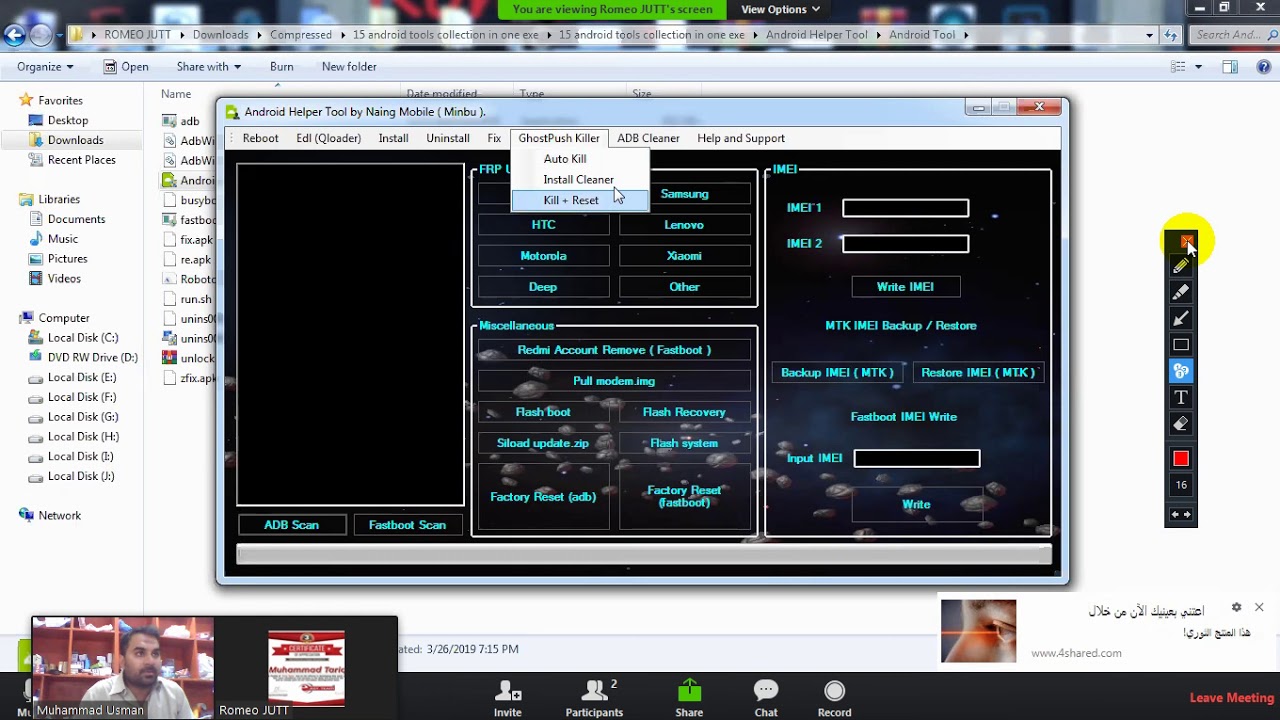Viewport: 1280px width, 720px height.
Task: Select the highlighter marker tool
Action: (x=1181, y=293)
